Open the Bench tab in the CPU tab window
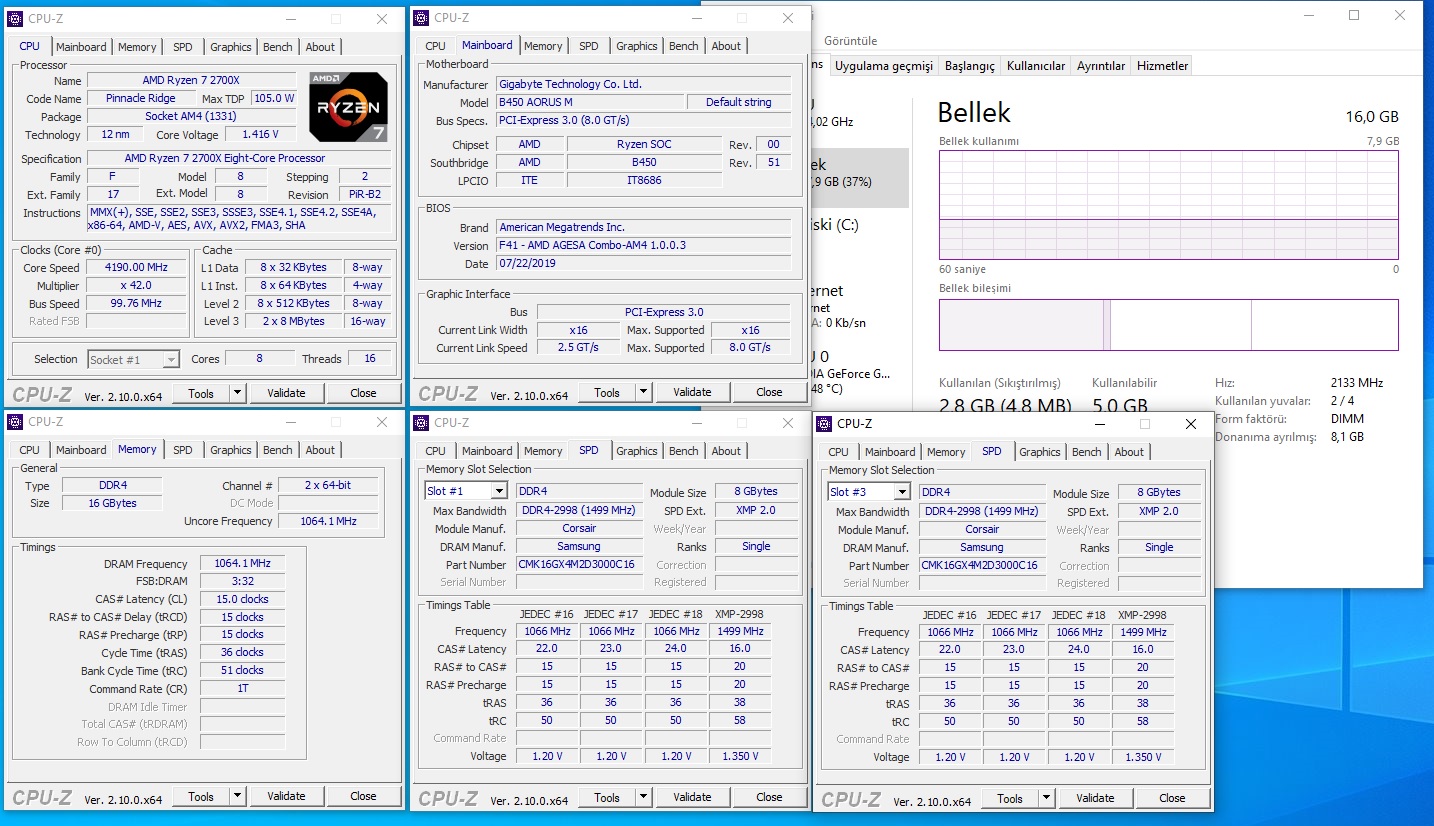This screenshot has height=826, width=1434. coord(278,47)
